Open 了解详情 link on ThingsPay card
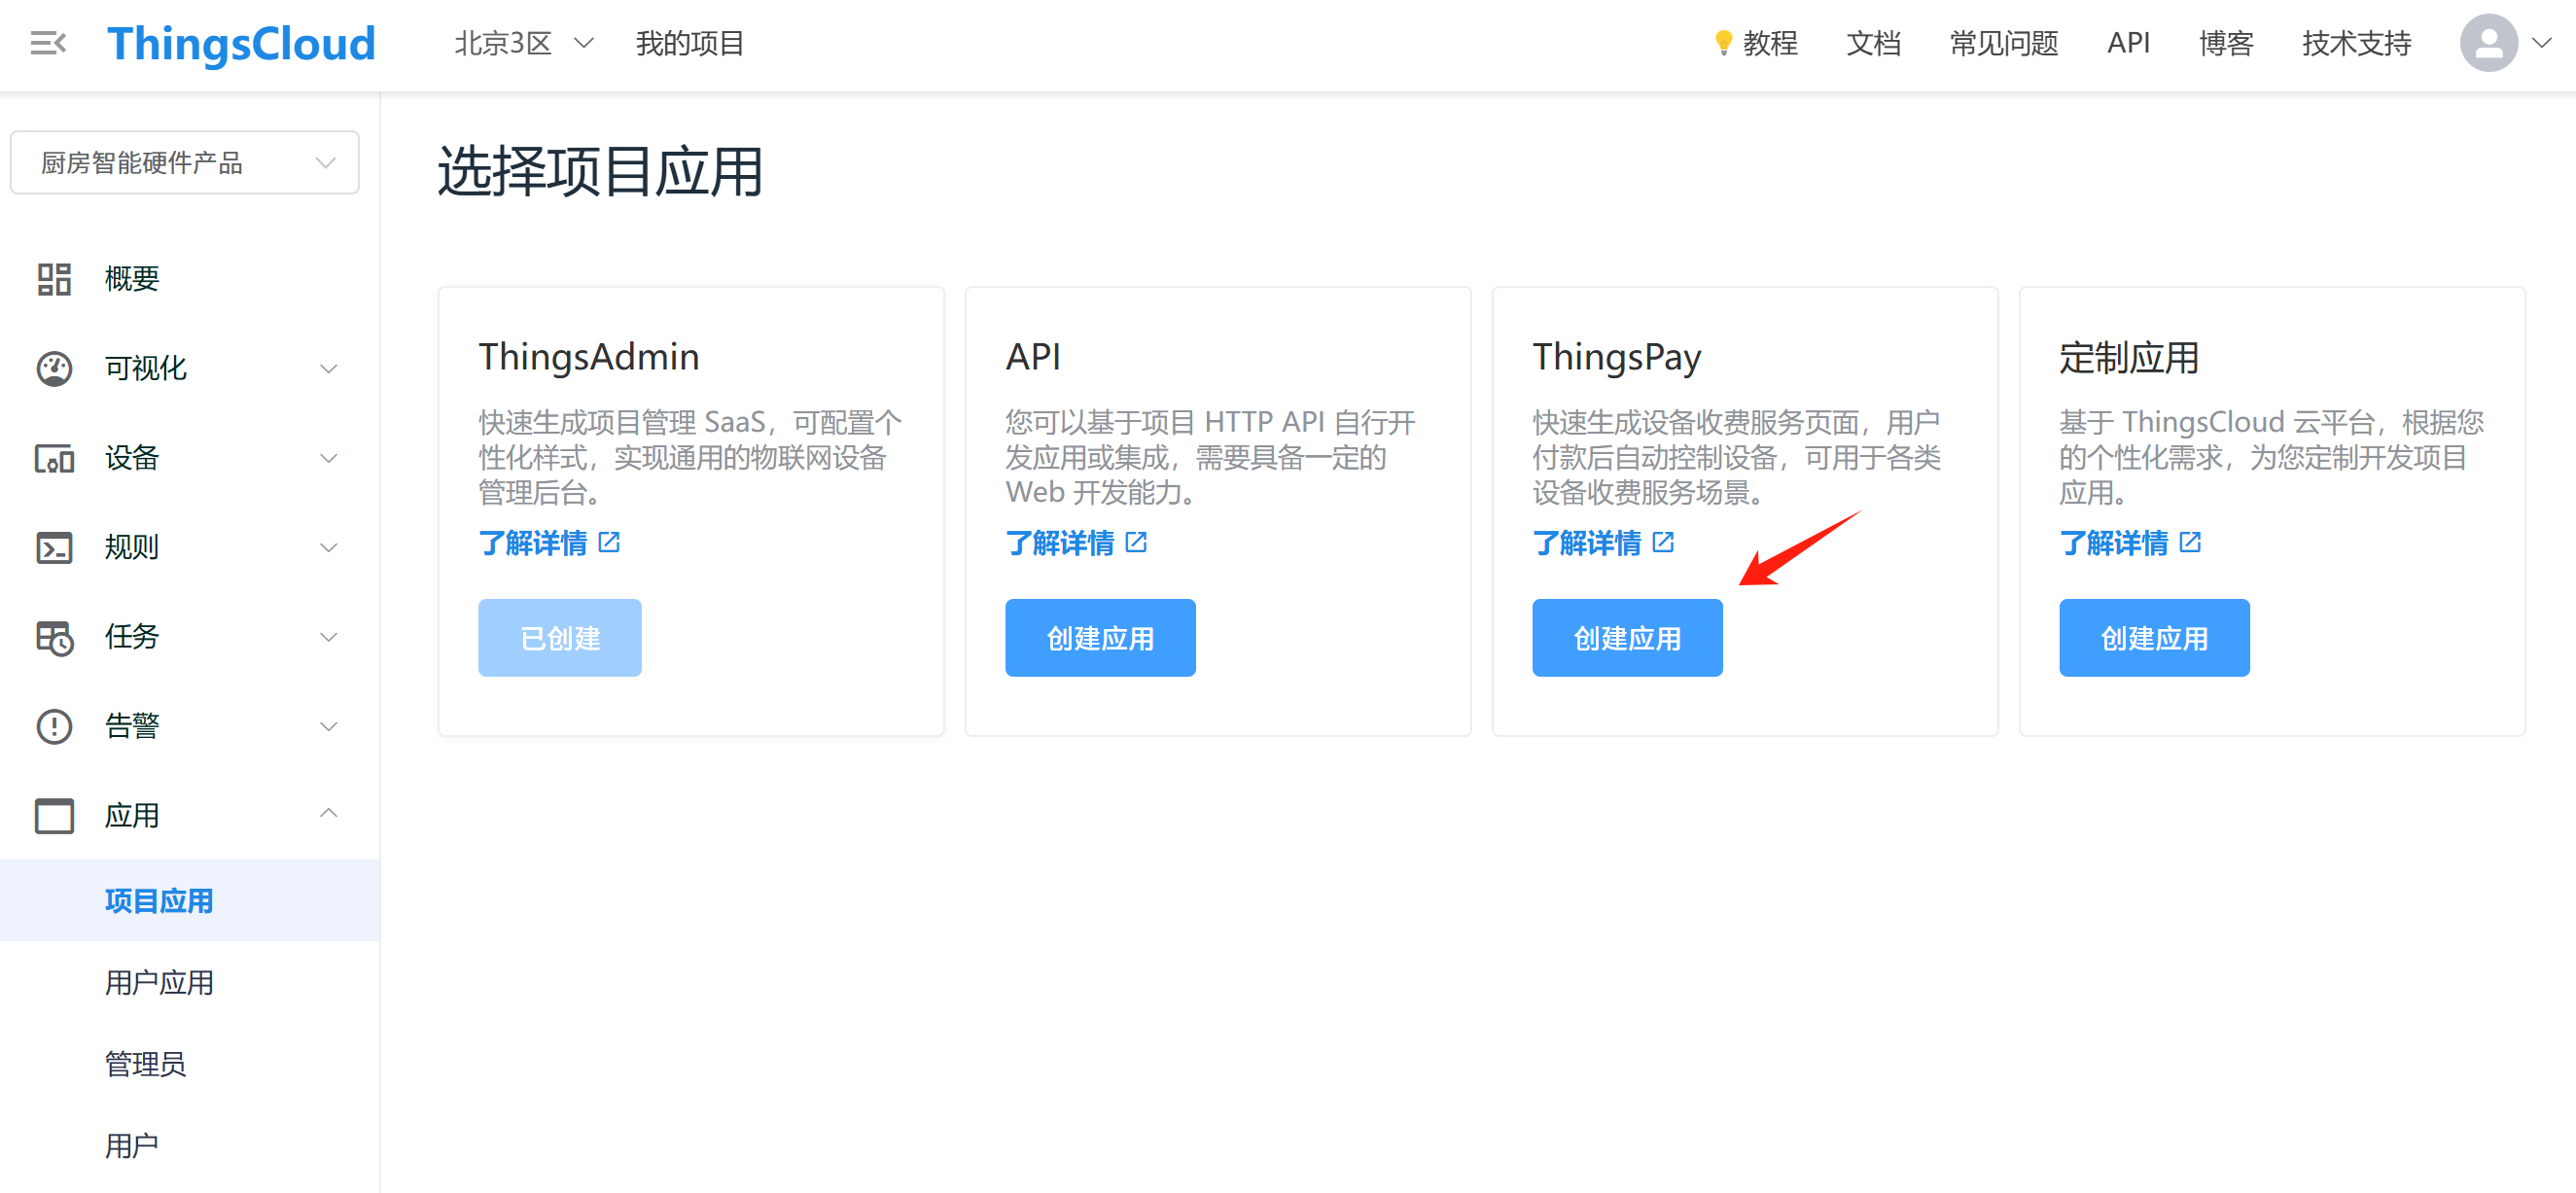 (x=1587, y=543)
